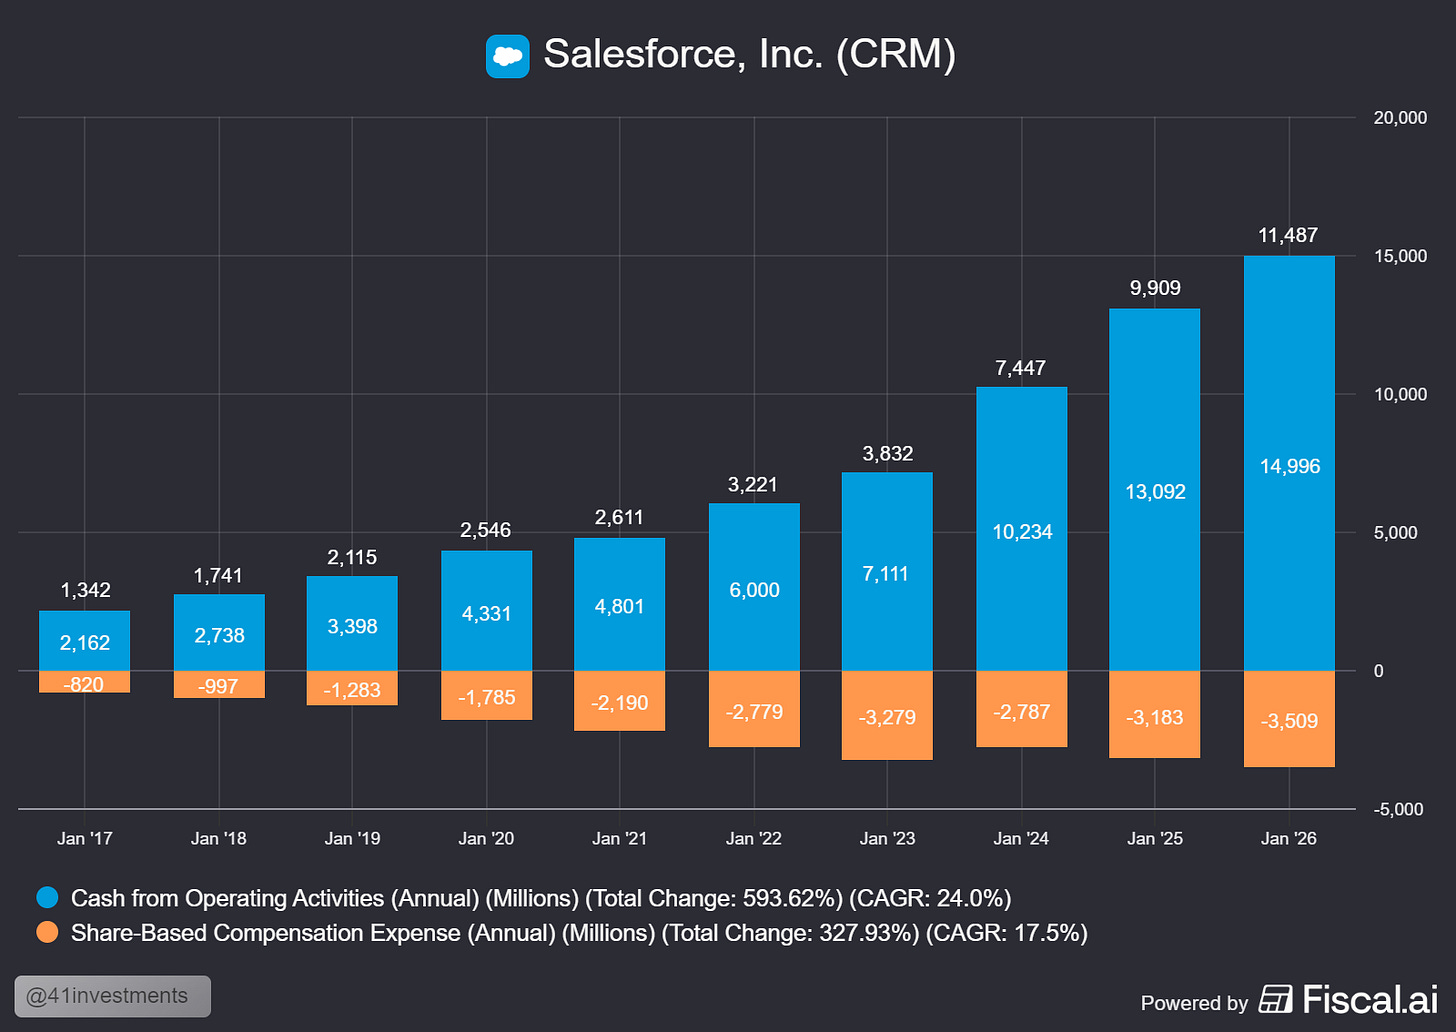The width and height of the screenshot is (1456, 1032).
Task: Click the "Salesforce, Inc. (CRM)" chart title
Action: click(749, 54)
